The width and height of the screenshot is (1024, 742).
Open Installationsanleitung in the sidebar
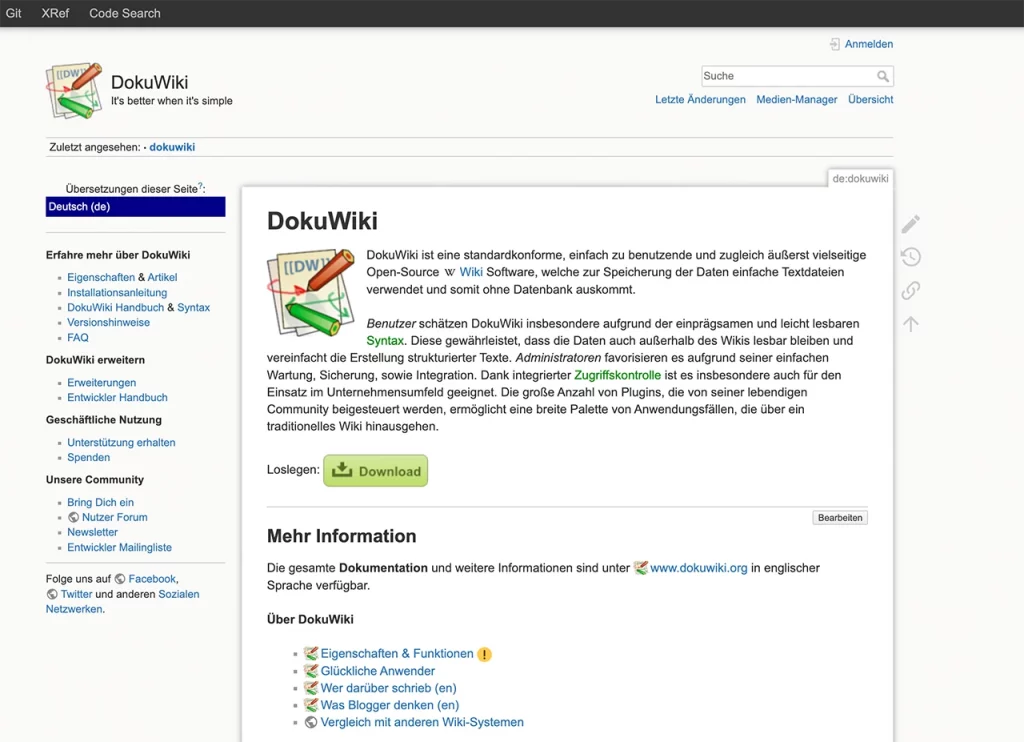tap(117, 293)
